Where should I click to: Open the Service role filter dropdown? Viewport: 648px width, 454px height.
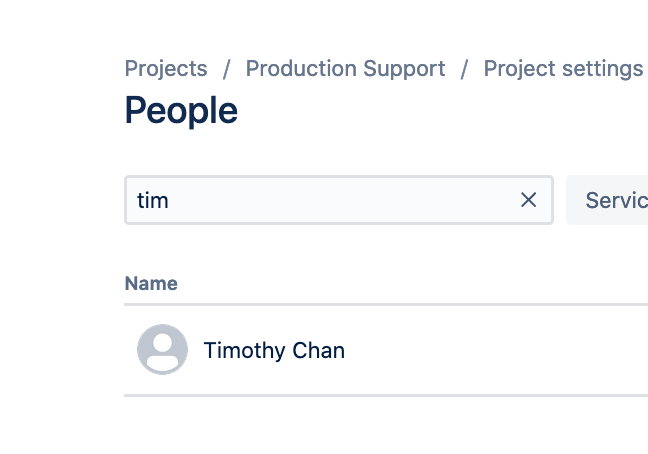pos(607,200)
